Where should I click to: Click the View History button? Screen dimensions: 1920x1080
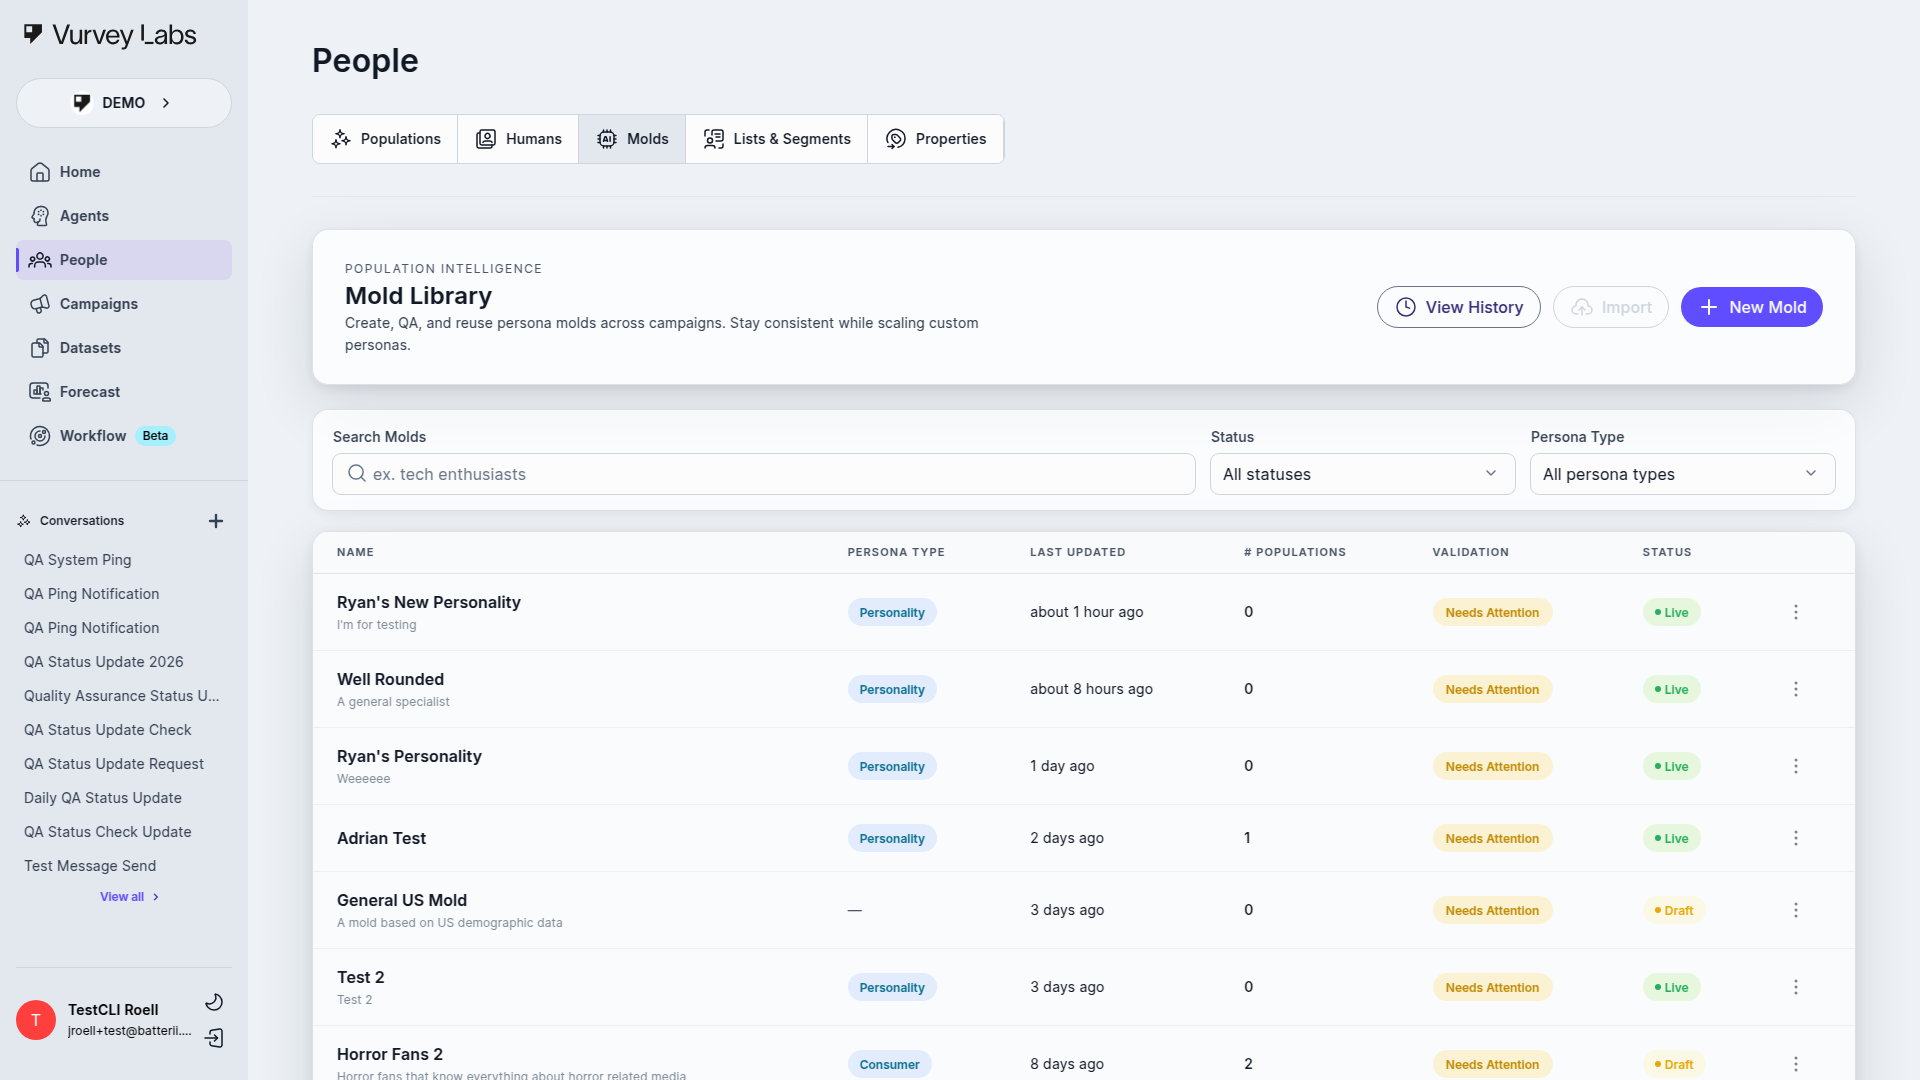[1458, 307]
